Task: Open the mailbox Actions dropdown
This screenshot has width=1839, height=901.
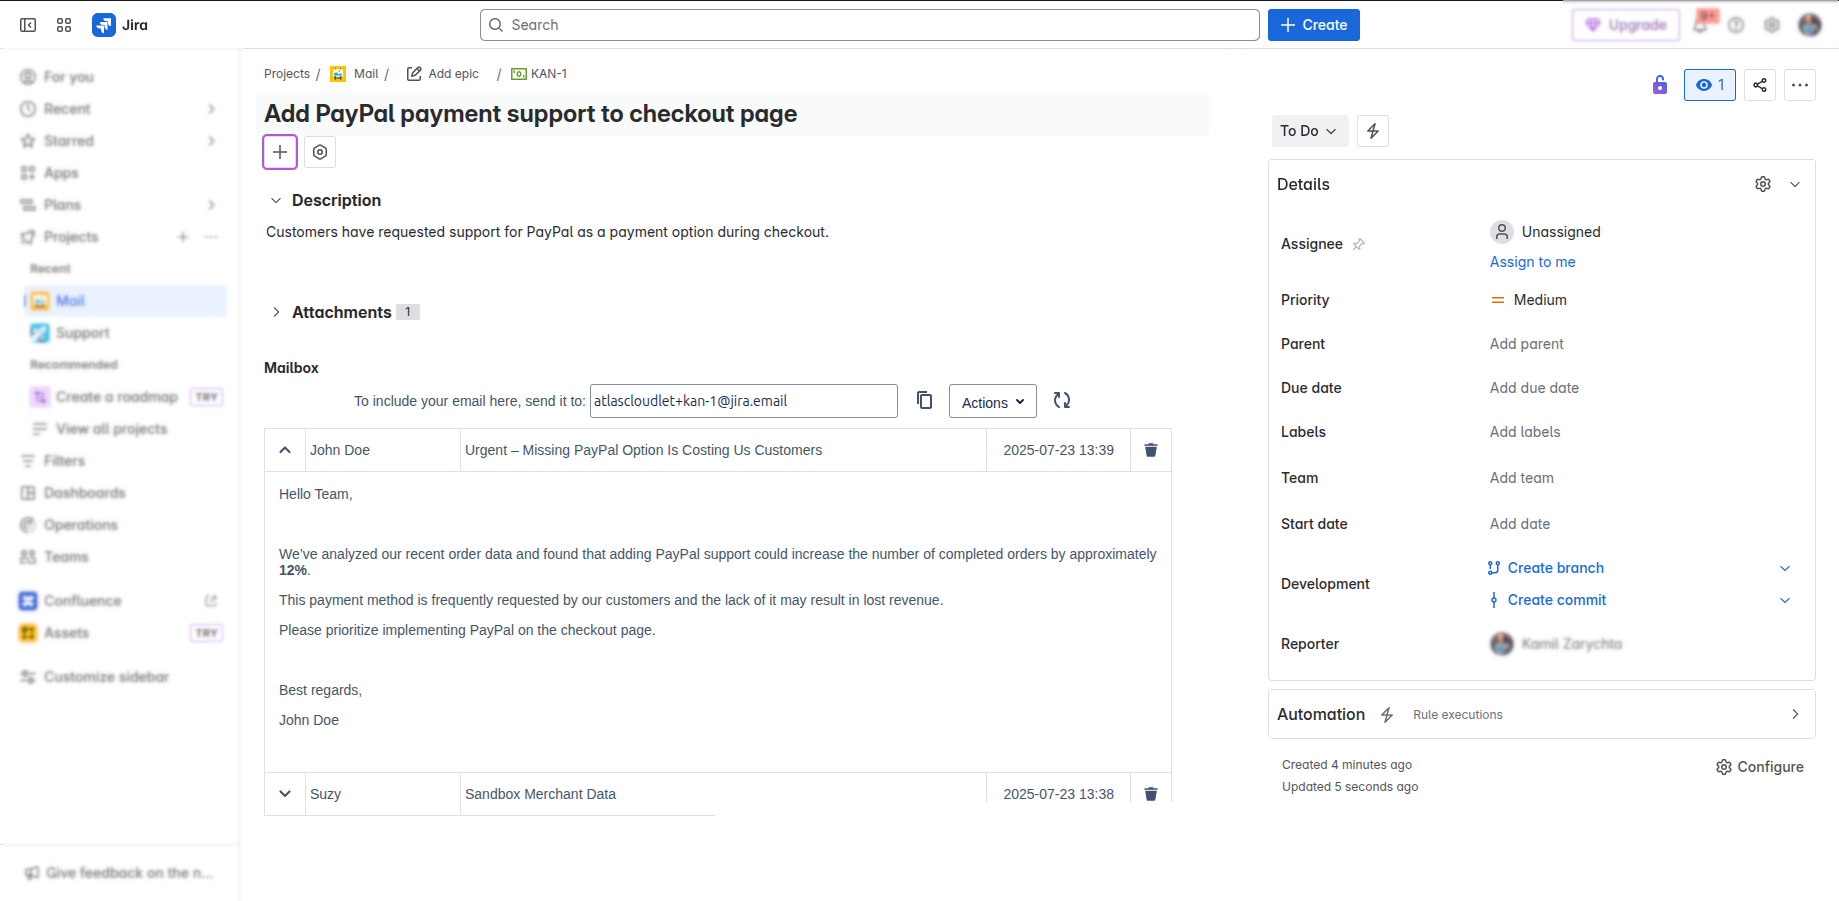Action: [x=993, y=402]
